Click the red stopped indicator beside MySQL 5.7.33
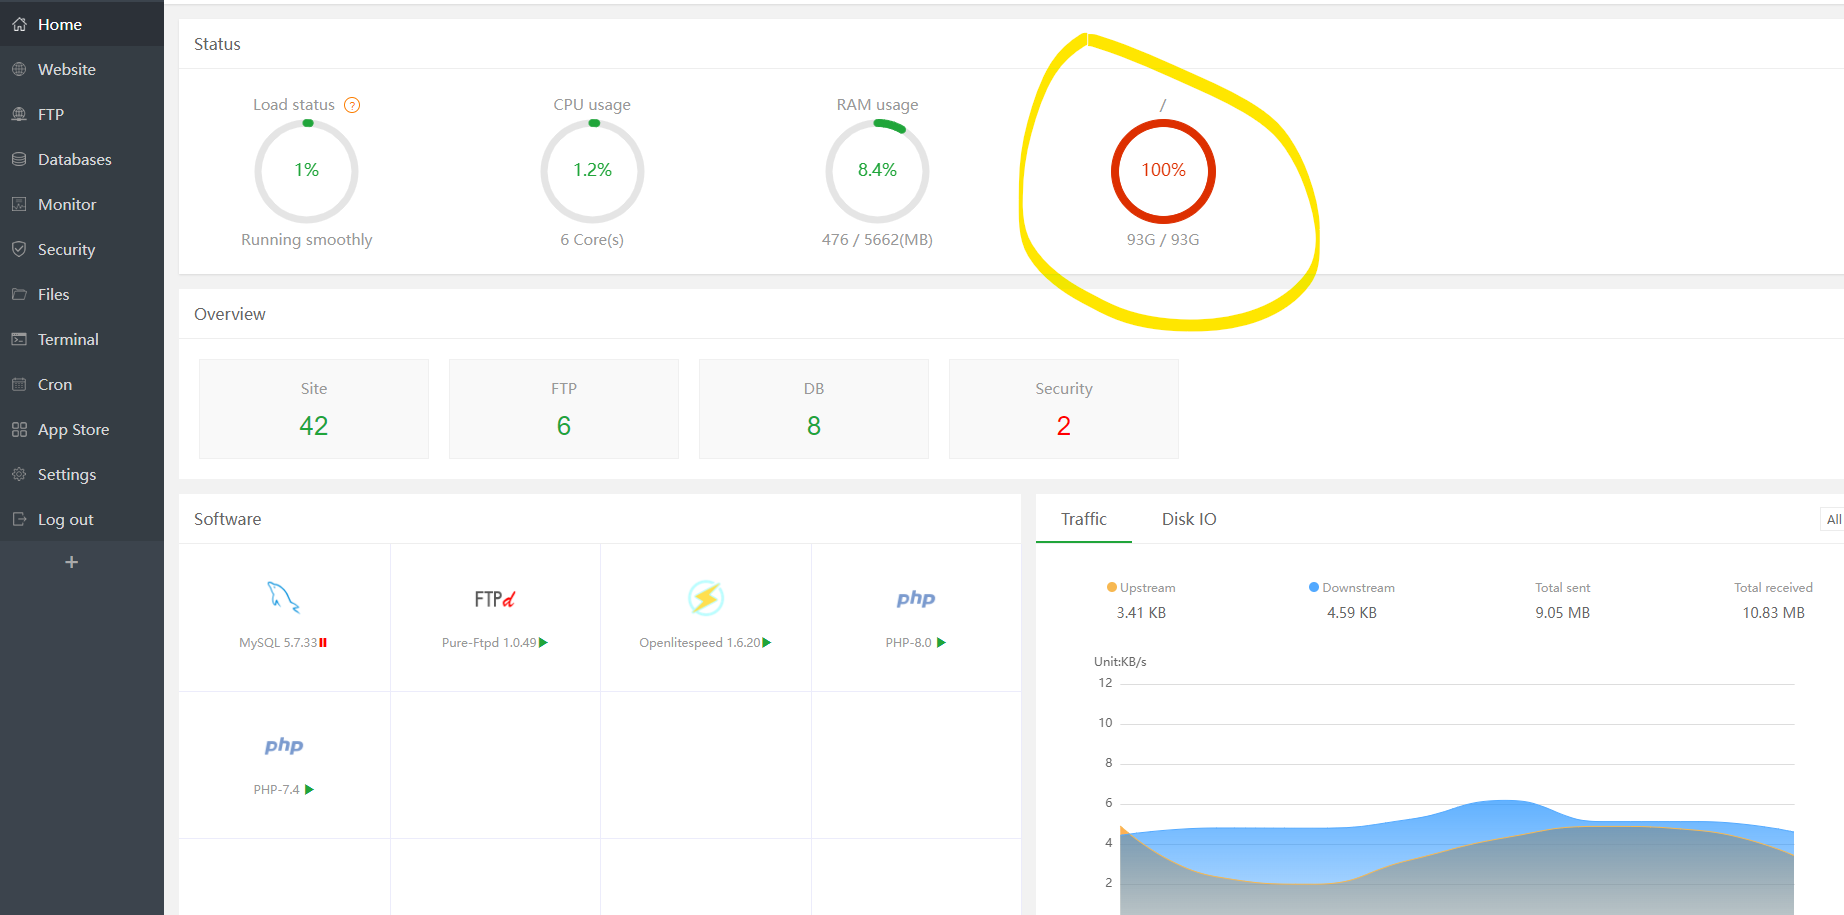1844x915 pixels. pyautogui.click(x=323, y=643)
